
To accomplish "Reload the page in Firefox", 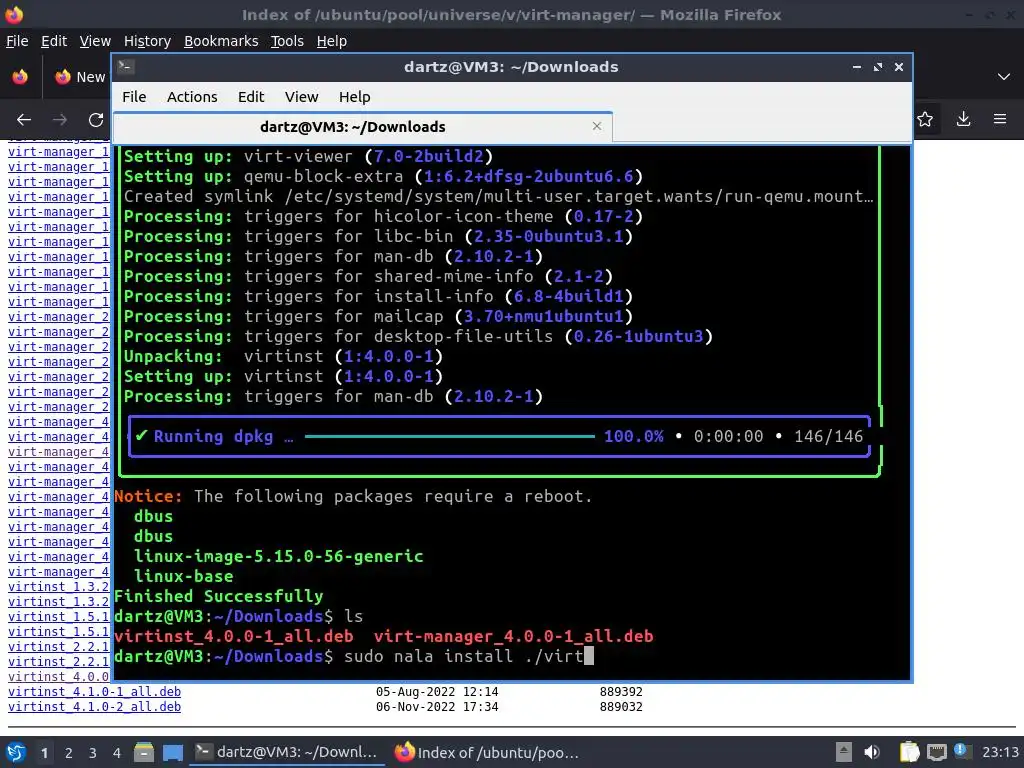I will (x=96, y=120).
